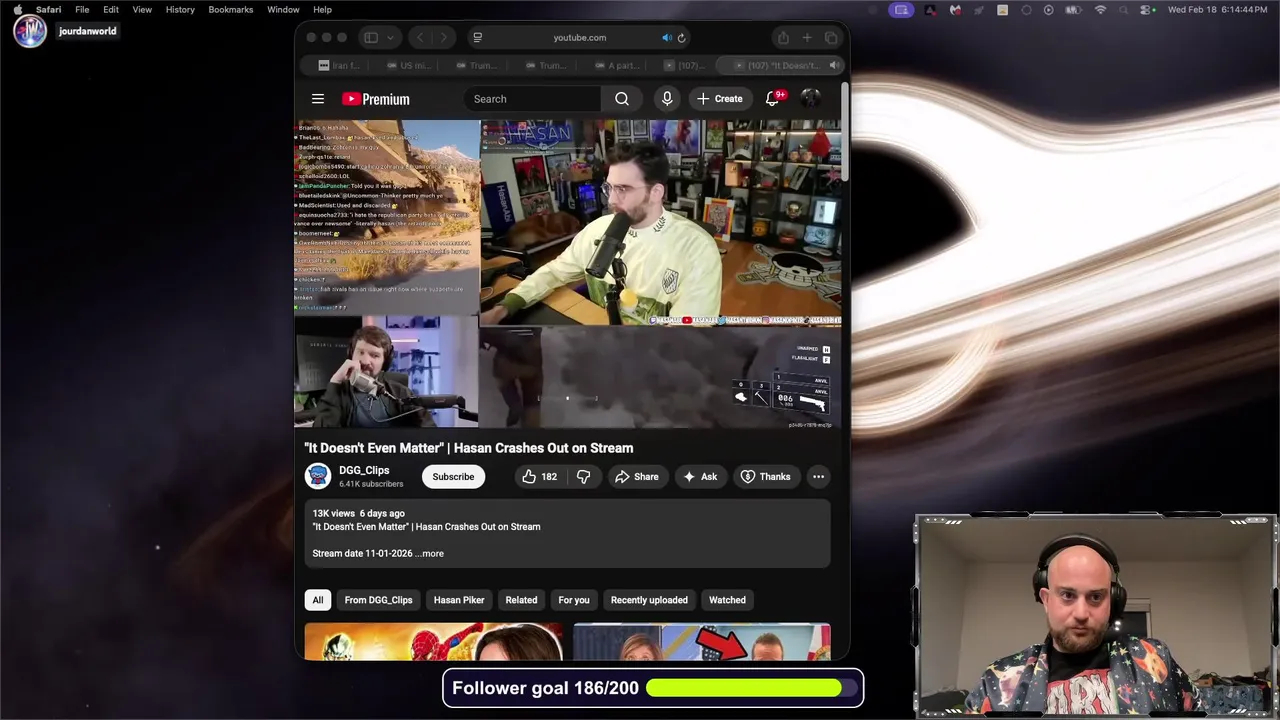Subscribe to DGG_Clips
This screenshot has height=720, width=1280.
453,477
